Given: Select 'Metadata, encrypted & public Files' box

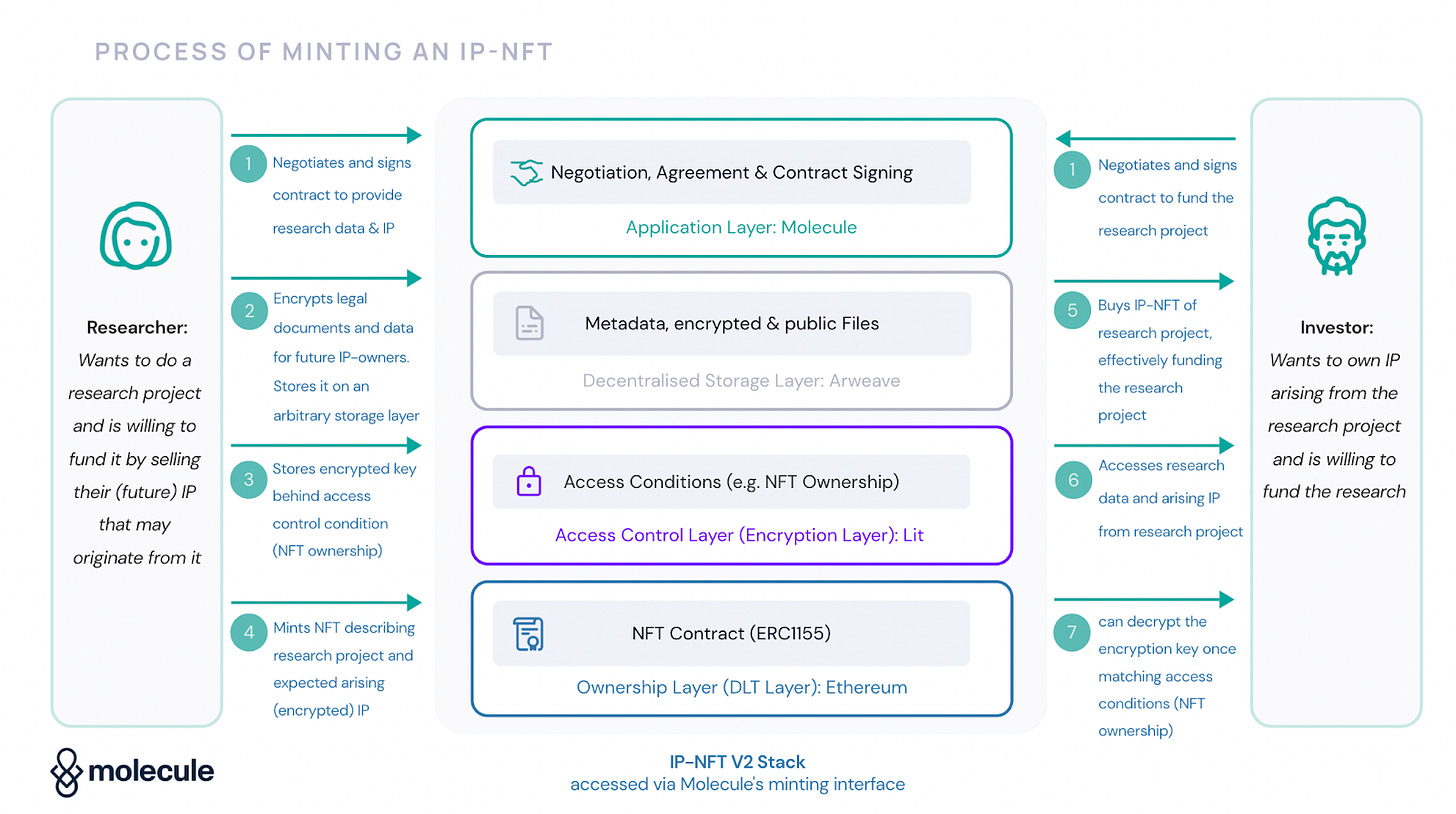Looking at the screenshot, I should pyautogui.click(x=732, y=323).
